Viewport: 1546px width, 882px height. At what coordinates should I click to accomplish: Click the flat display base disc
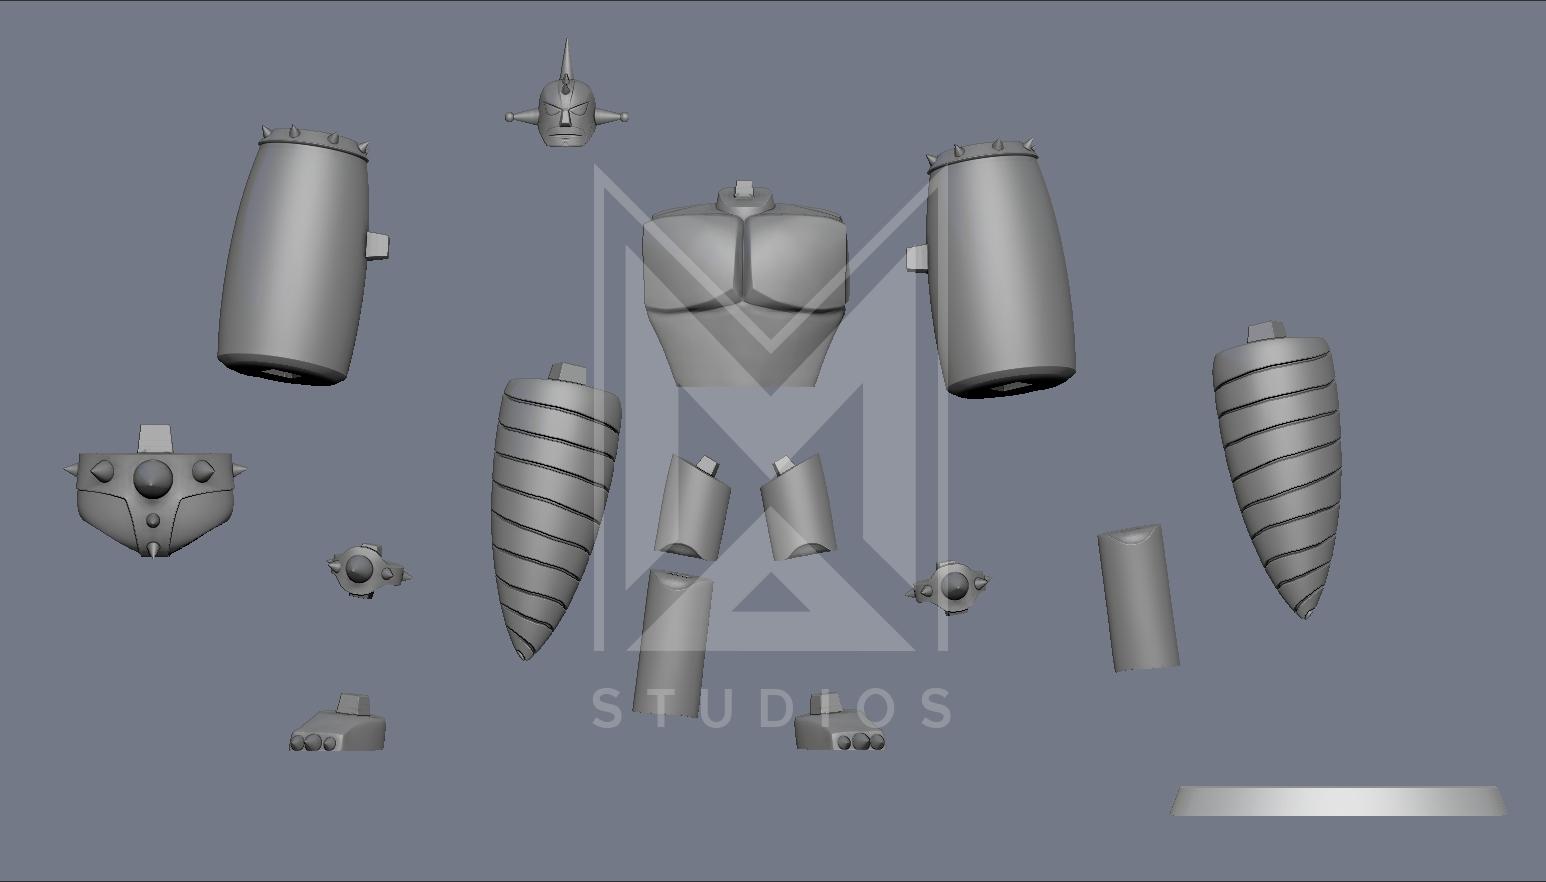point(1338,801)
